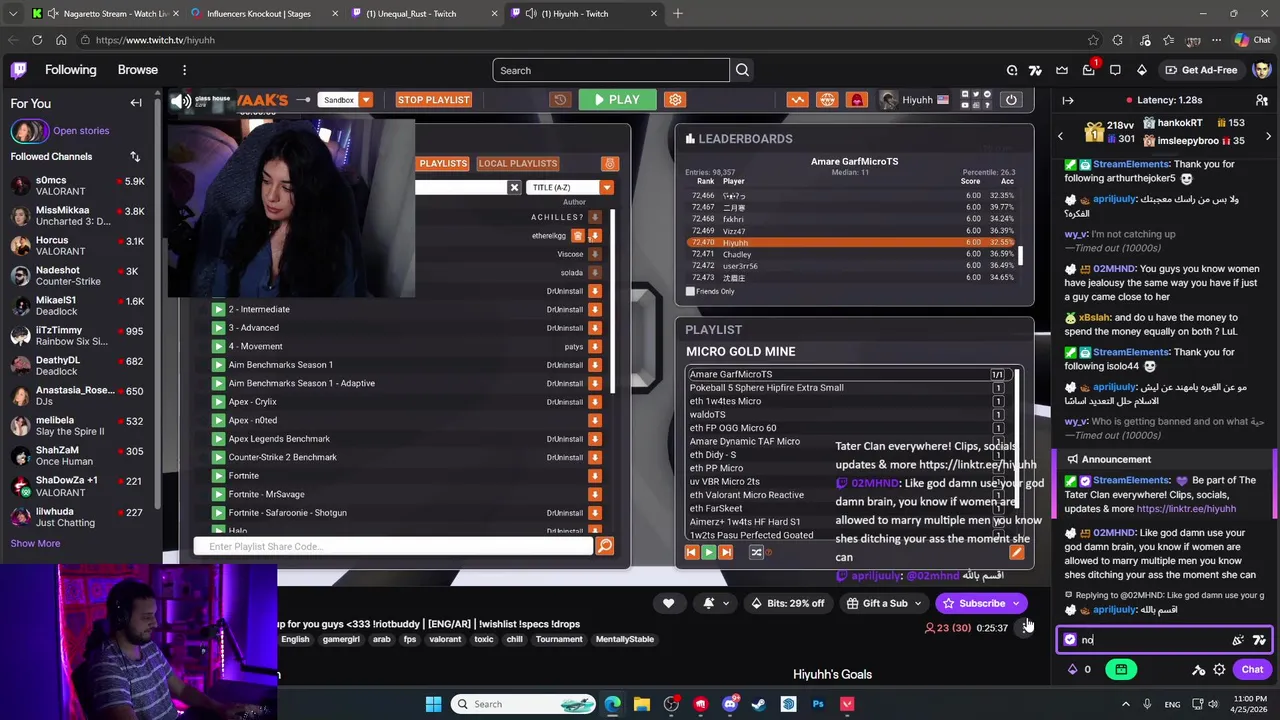Clear the playlist search with X icon

click(514, 187)
